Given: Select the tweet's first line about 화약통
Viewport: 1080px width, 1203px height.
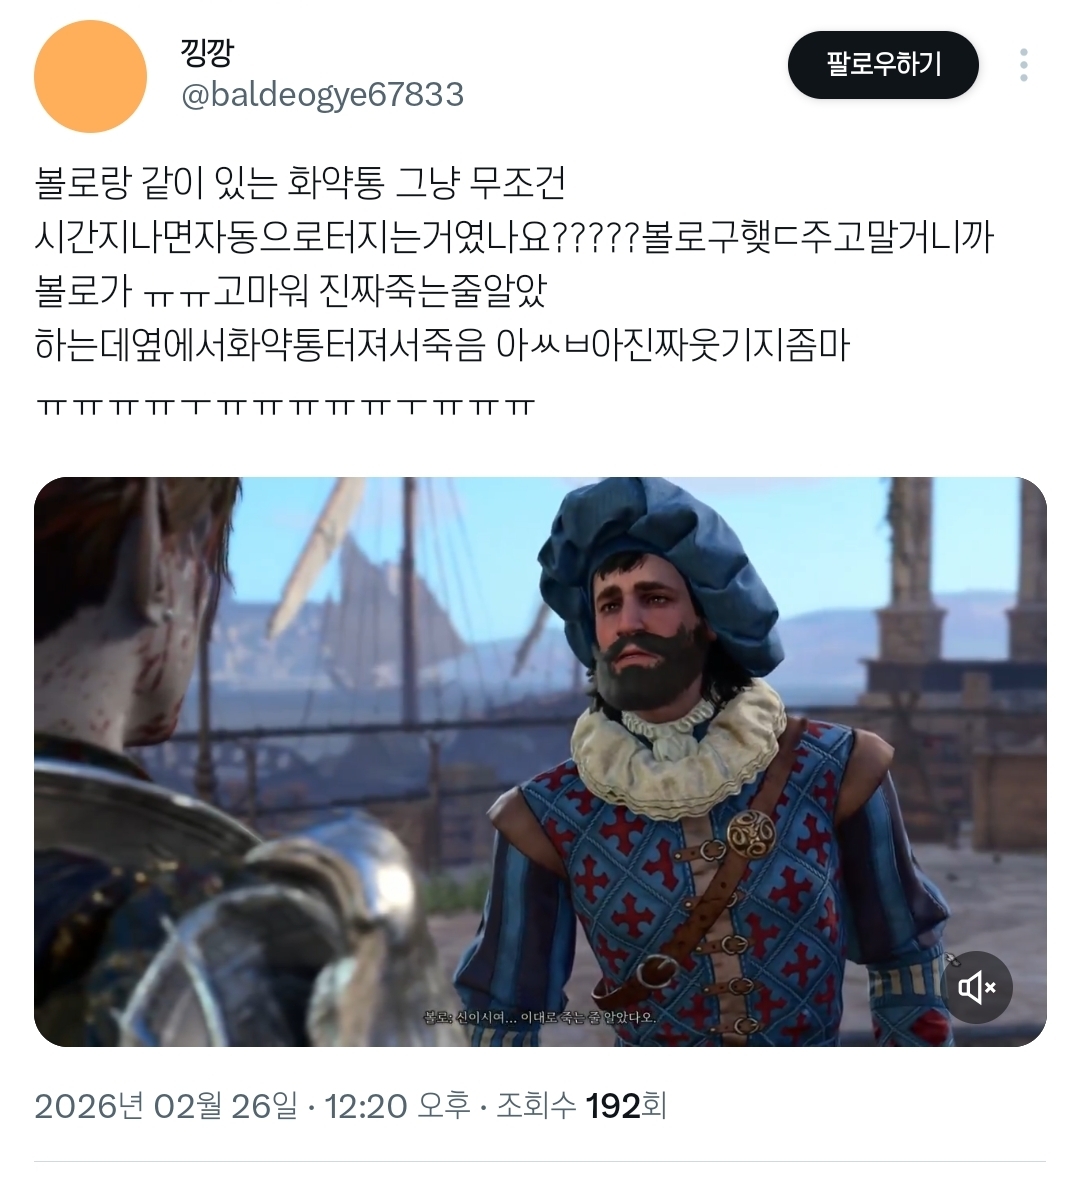Looking at the screenshot, I should (301, 182).
